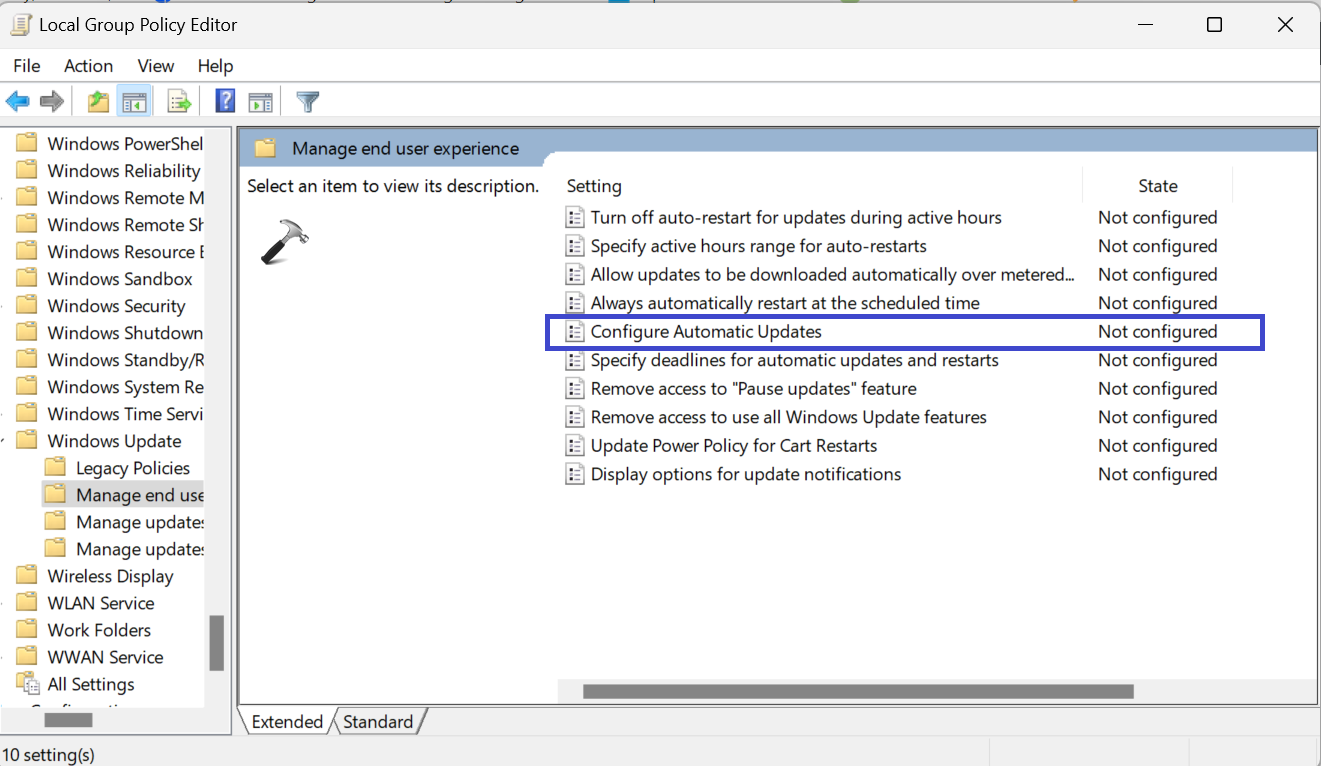1321x766 pixels.
Task: Click the vertical scrollbar thumb of the console tree
Action: tap(216, 642)
